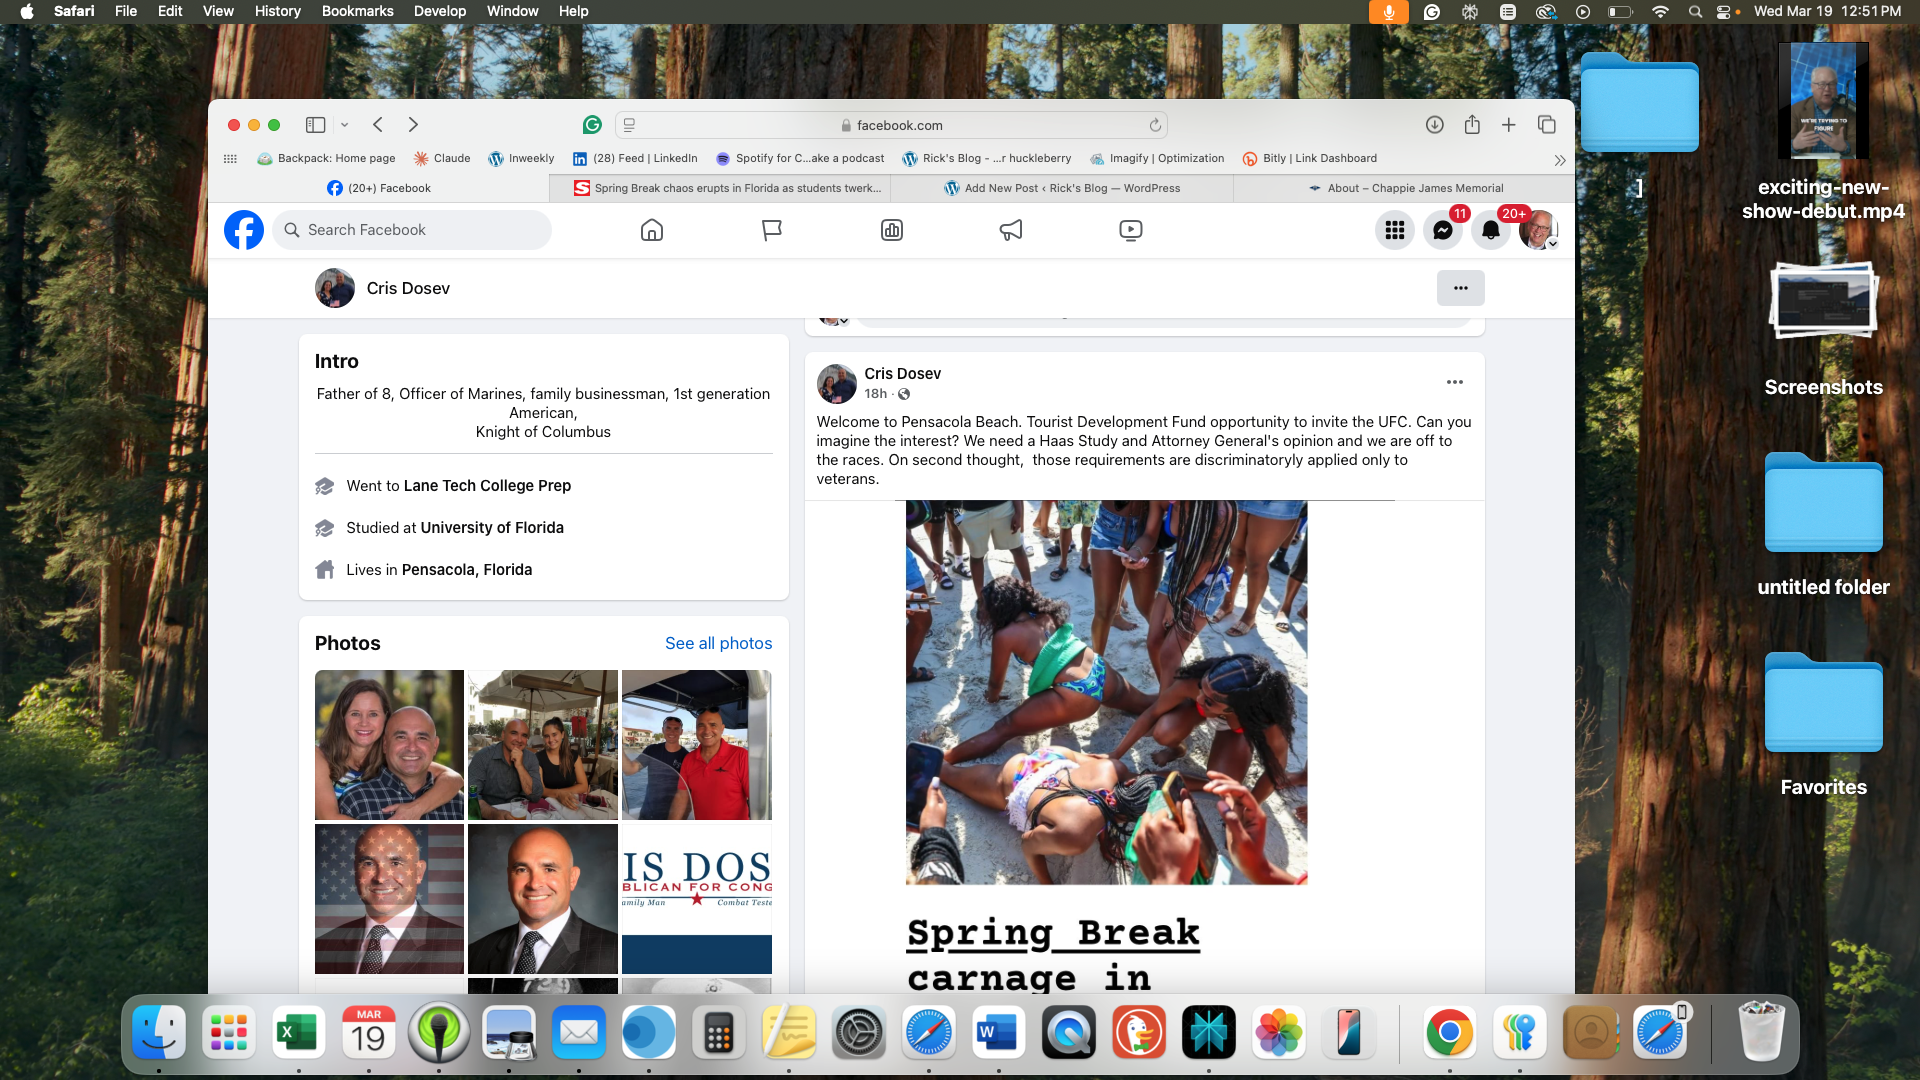Open the Ads megaphone icon
Screen dimensions: 1920x1080
pos(1011,230)
